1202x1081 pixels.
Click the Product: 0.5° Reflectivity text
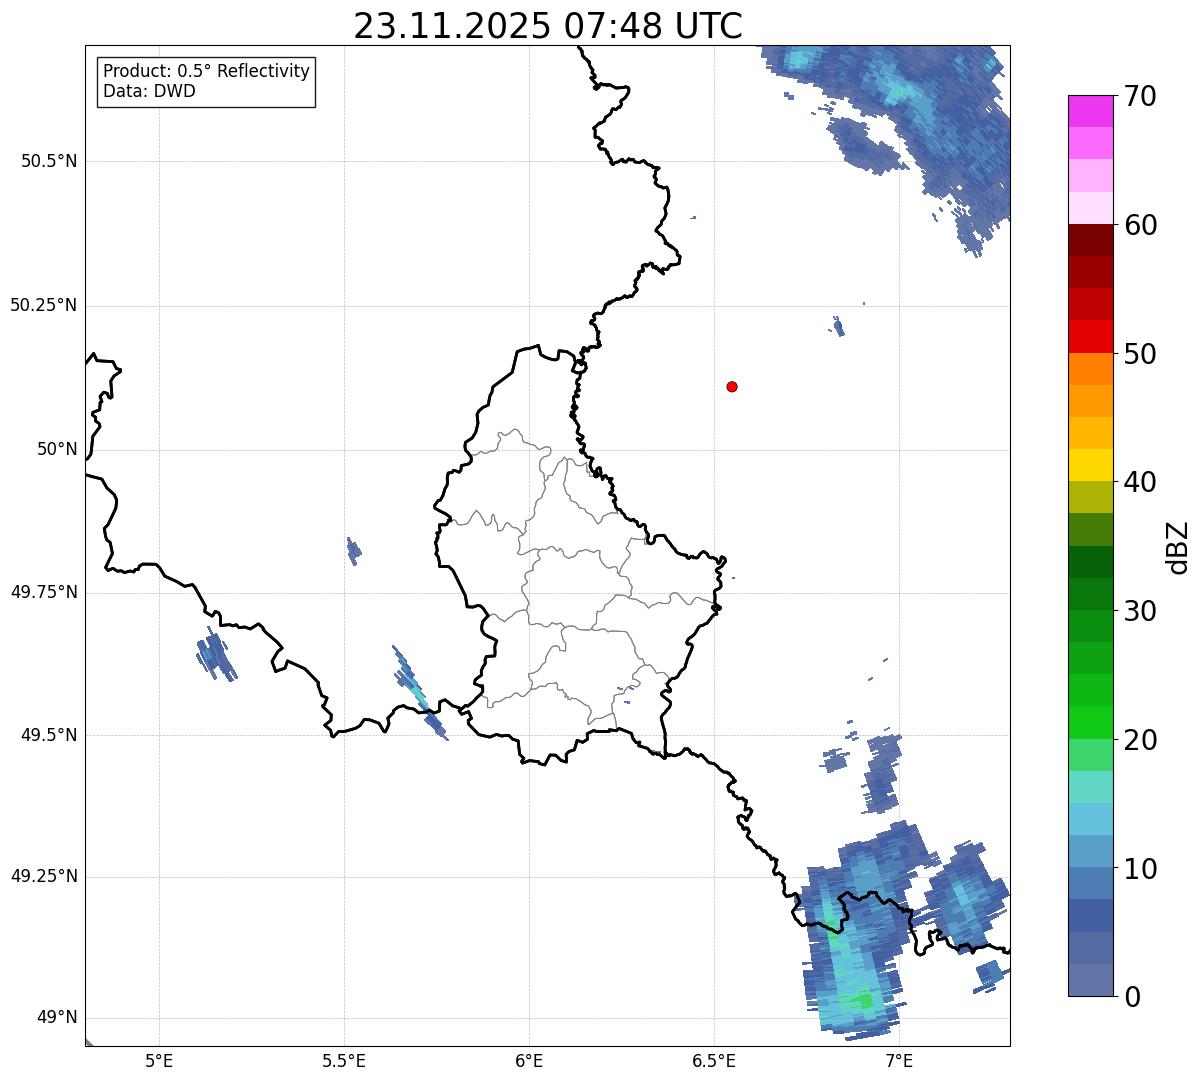206,72
